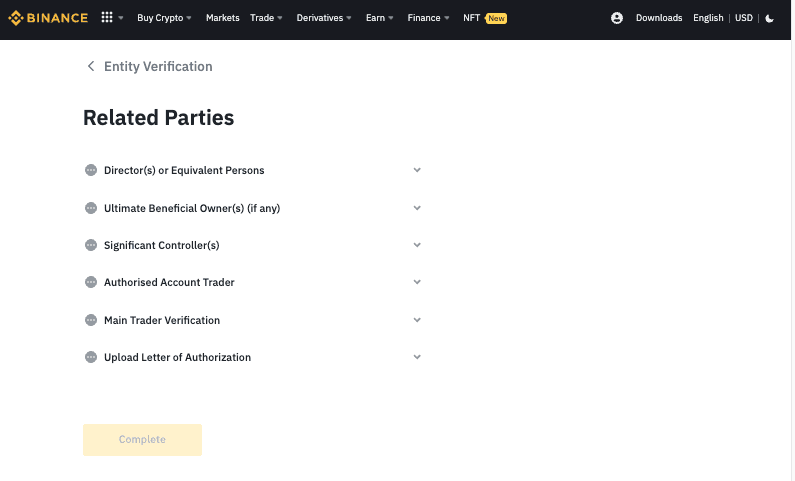Expand the Significant Controller(s) chevron
795x481 pixels.
pyautogui.click(x=417, y=245)
